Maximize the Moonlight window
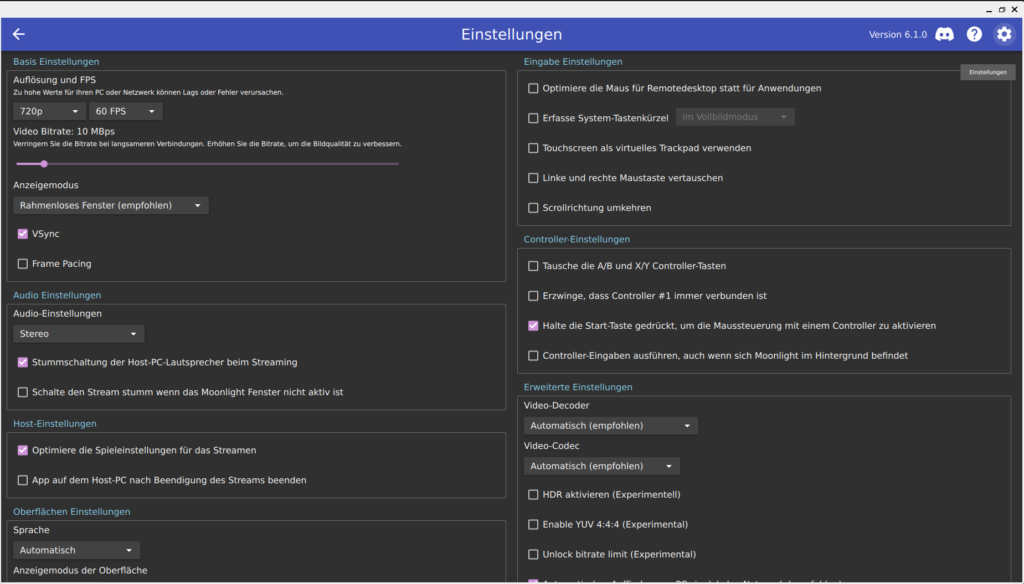This screenshot has width=1024, height=584. (1002, 10)
